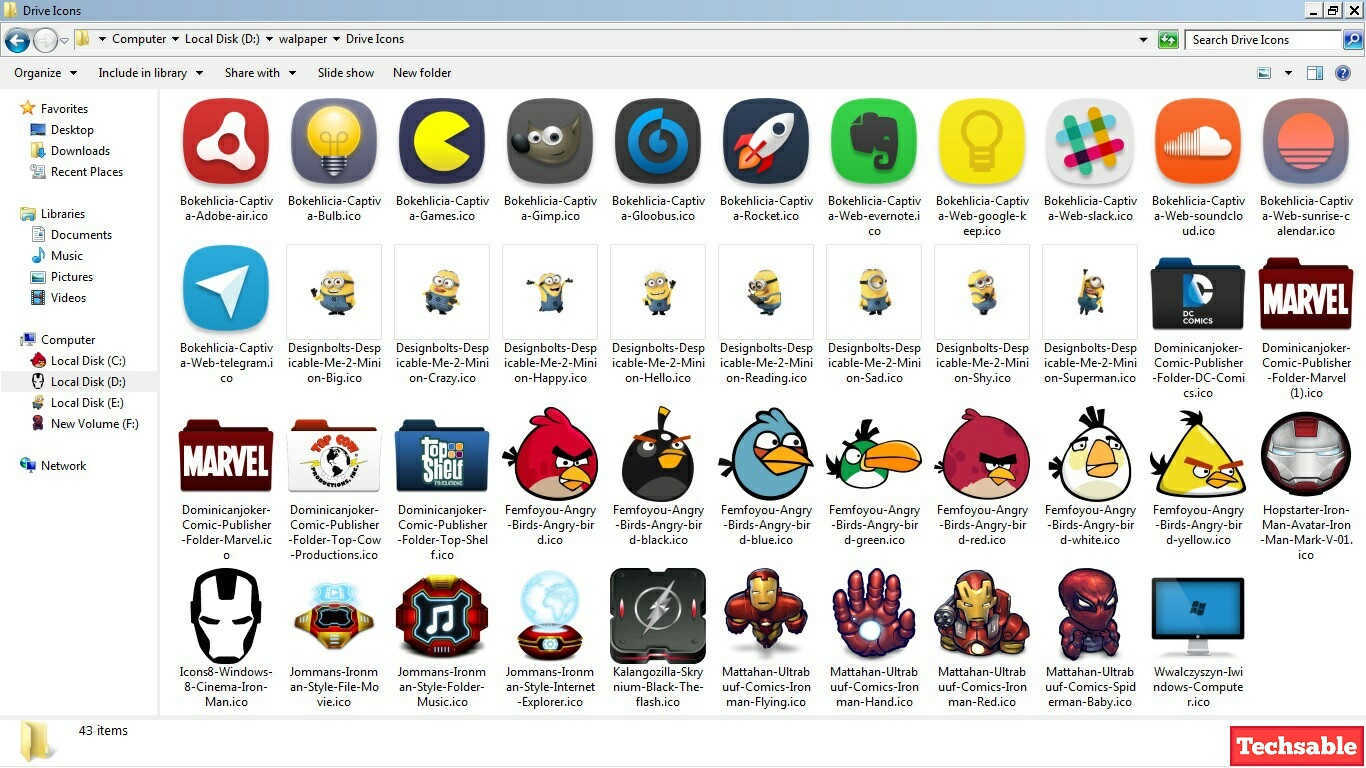The width and height of the screenshot is (1366, 768).
Task: Select the Captiva Rocket icon file
Action: pyautogui.click(x=766, y=141)
